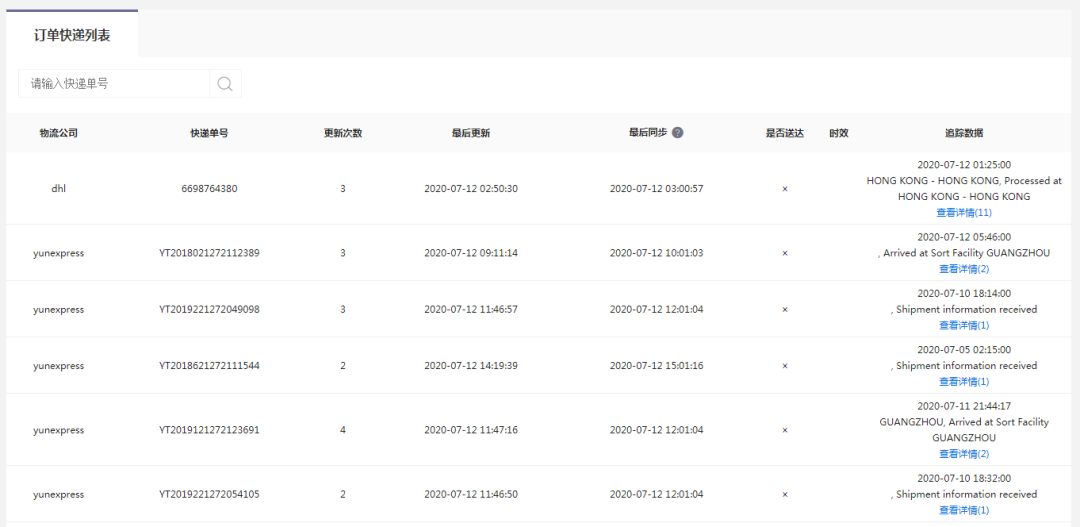Open 查看详情(11) link for dhl shipment

964,212
